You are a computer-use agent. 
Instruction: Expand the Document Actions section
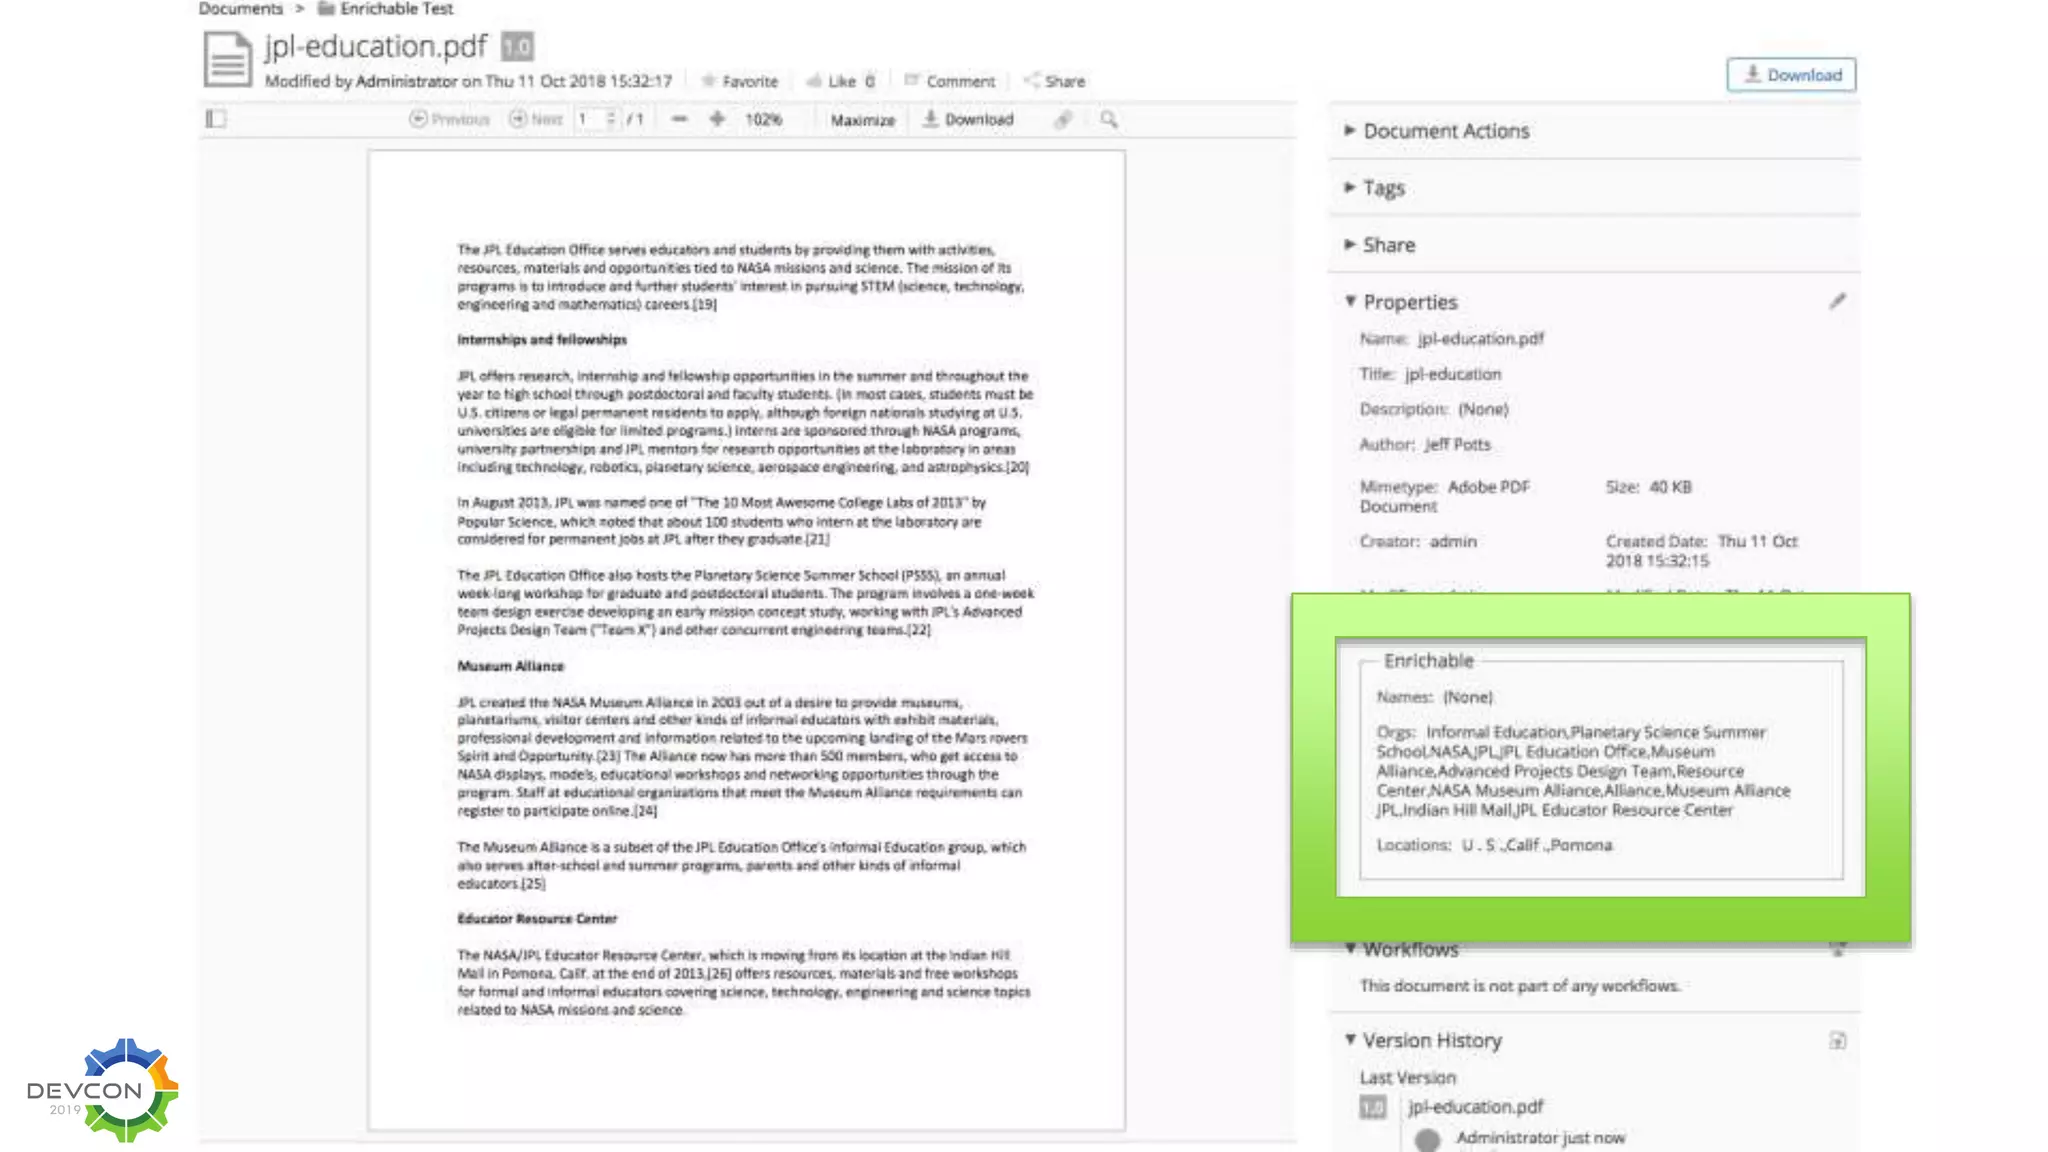click(x=1445, y=131)
